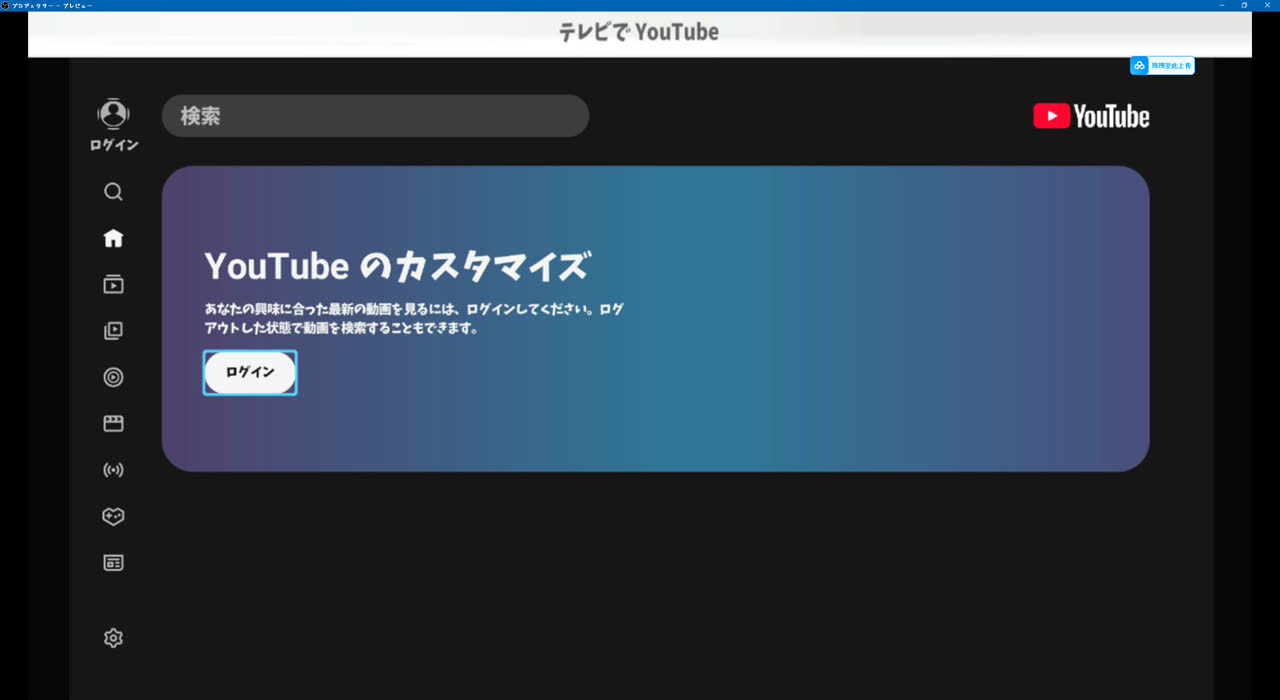The image size is (1280, 700).
Task: Click the YouTube のカスタマイズ heading
Action: (398, 267)
